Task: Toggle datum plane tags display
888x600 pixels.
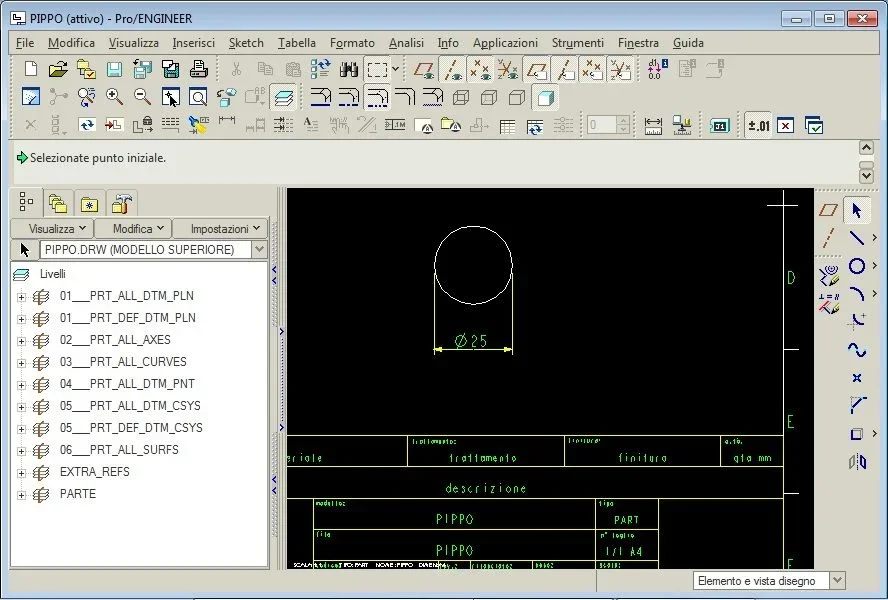Action: [536, 69]
